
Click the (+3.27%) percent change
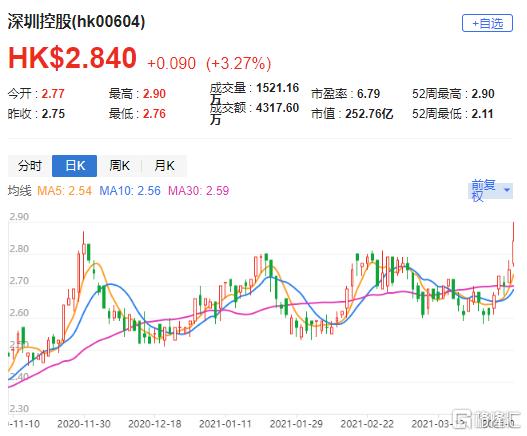pyautogui.click(x=238, y=63)
